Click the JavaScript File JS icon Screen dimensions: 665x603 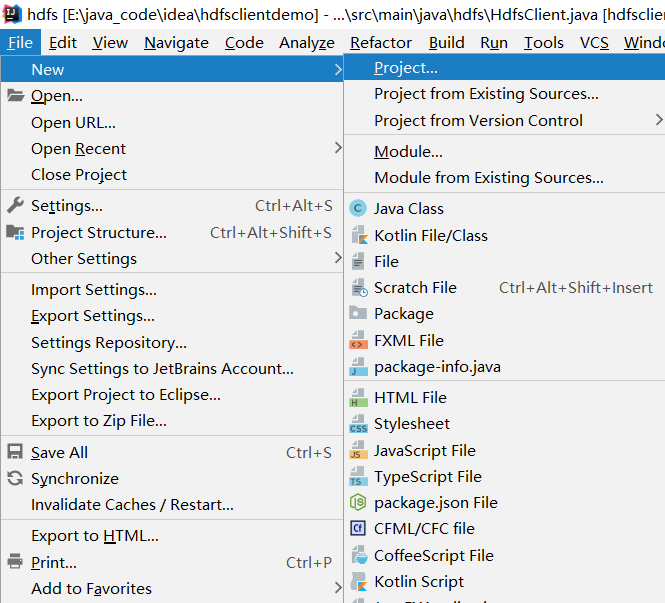pos(358,450)
